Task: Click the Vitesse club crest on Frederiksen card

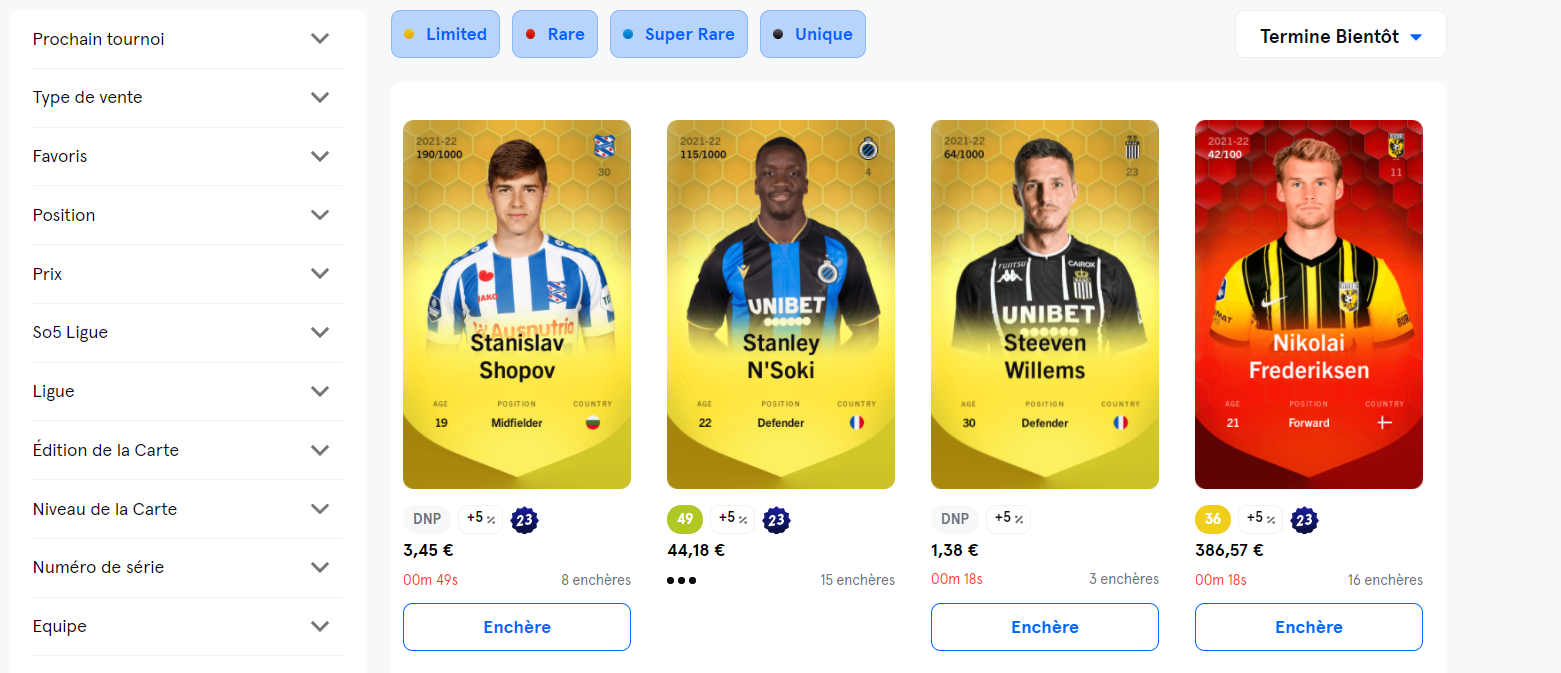Action: [1397, 147]
